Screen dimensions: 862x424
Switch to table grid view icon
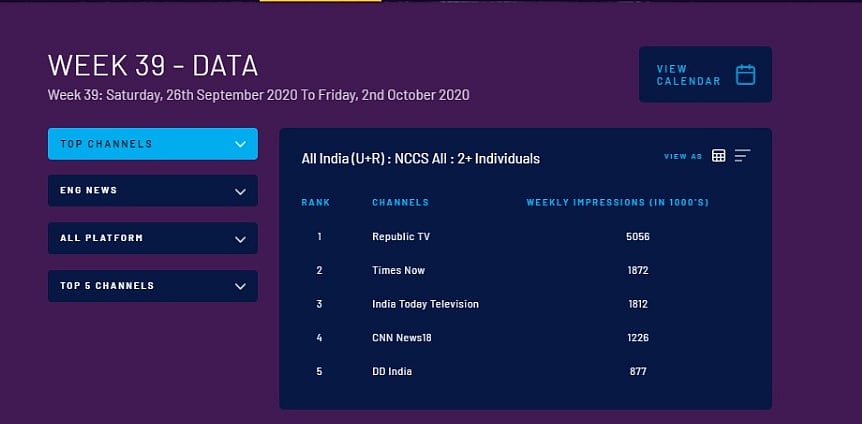(718, 156)
